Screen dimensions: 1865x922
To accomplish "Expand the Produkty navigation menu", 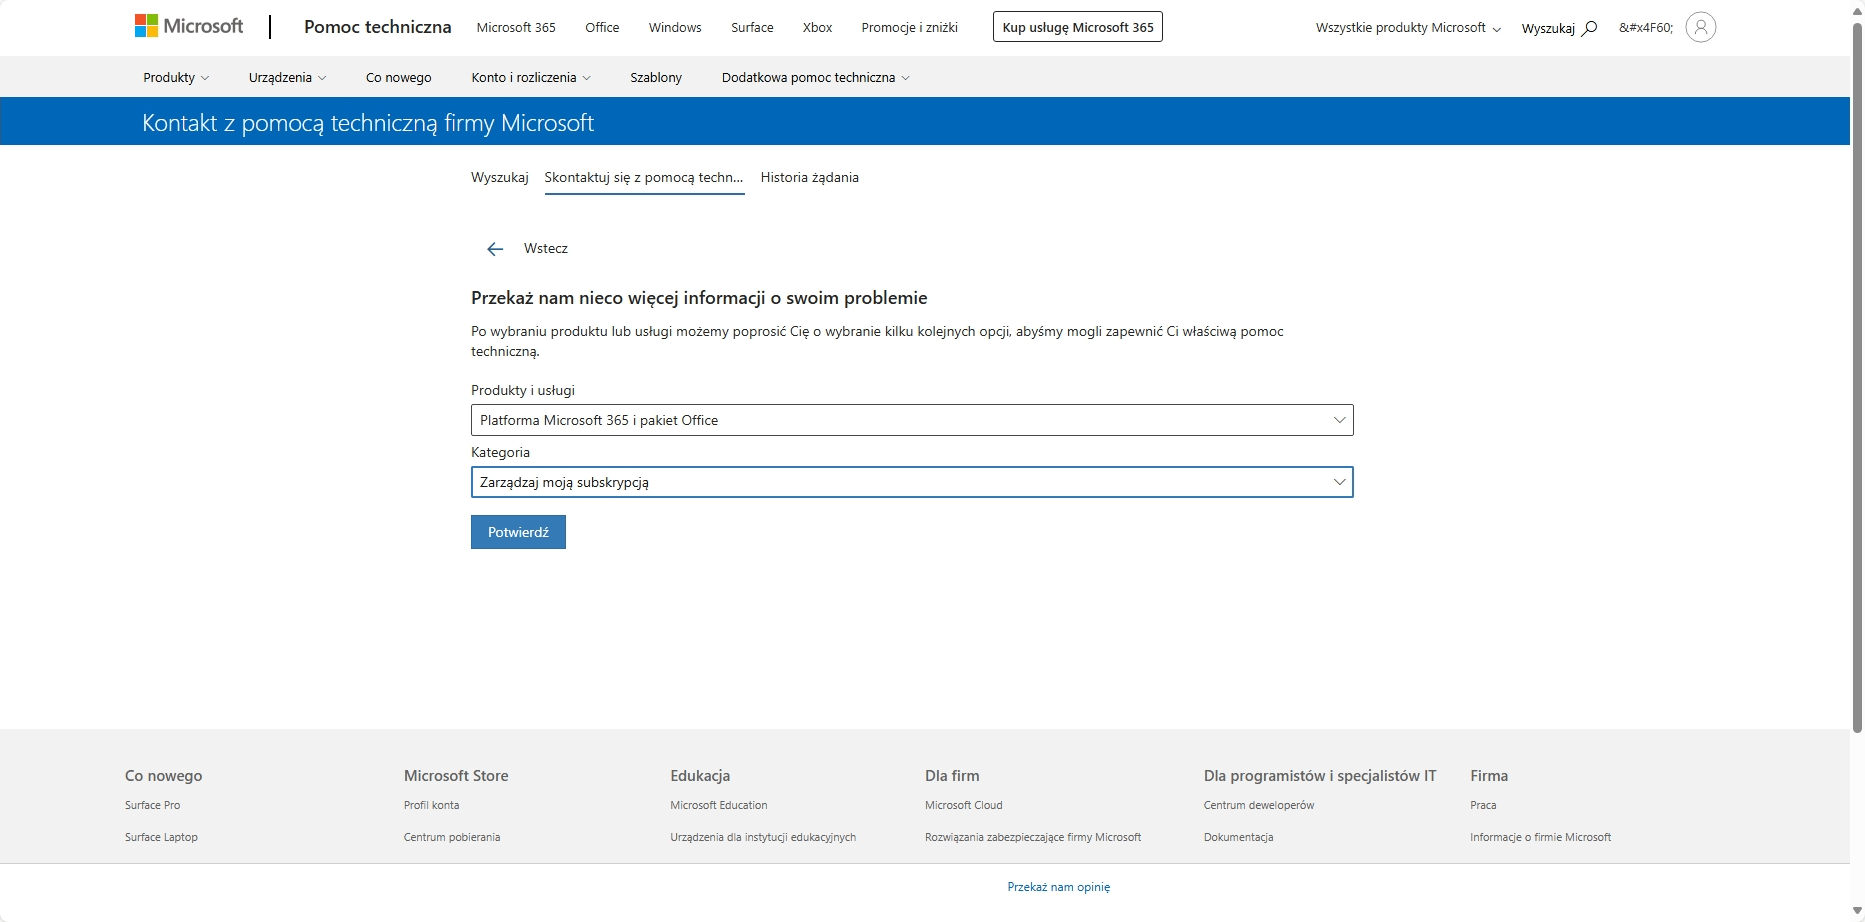I will click(x=176, y=77).
